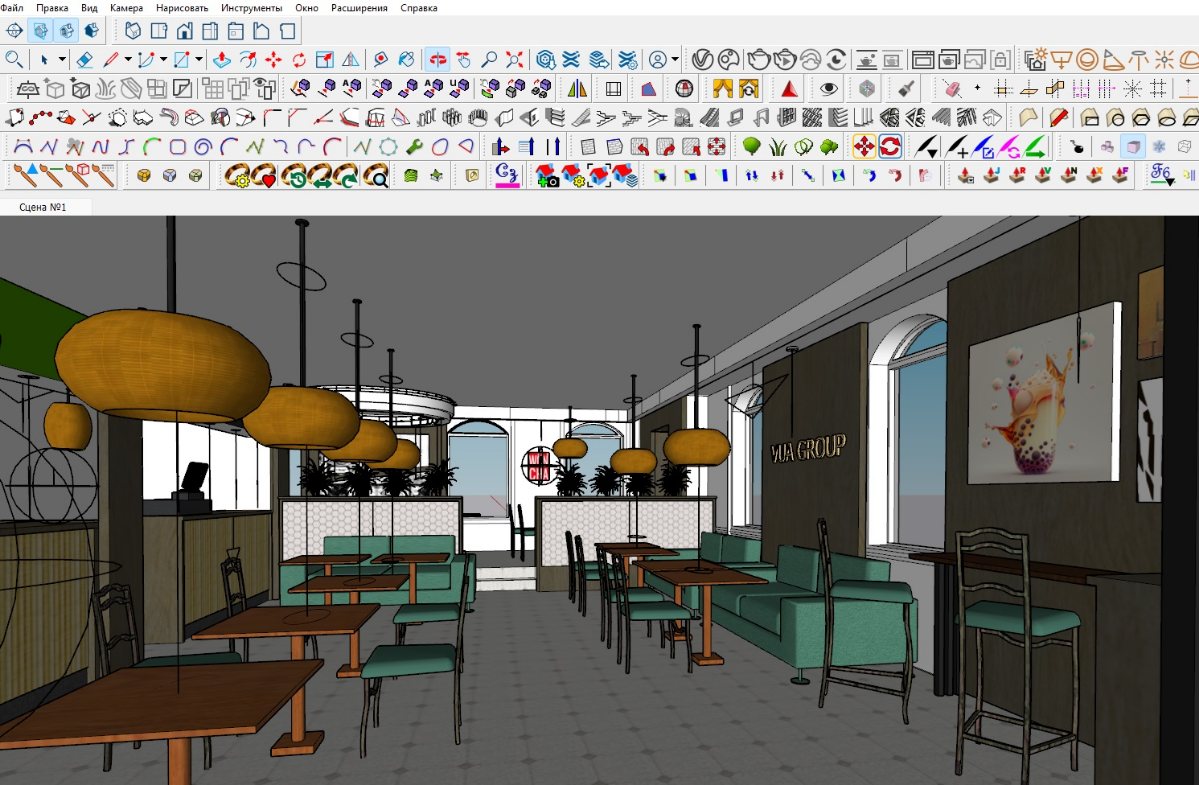Expand the account profile dropdown
The width and height of the screenshot is (1199, 785).
[x=676, y=60]
